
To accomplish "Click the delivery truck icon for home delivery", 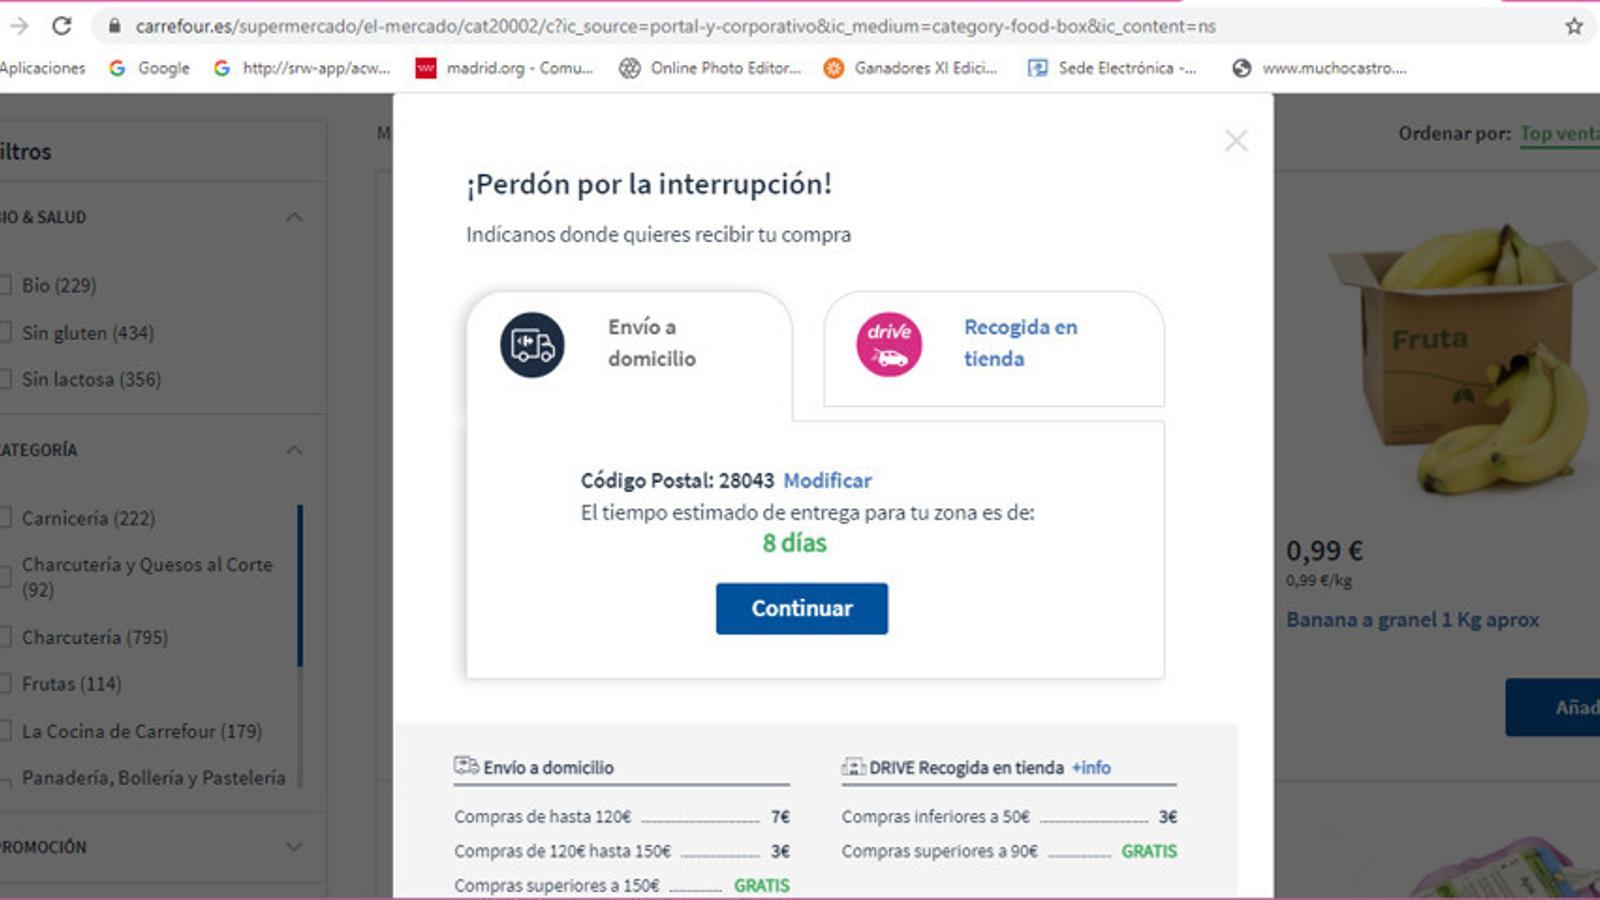I will coord(532,345).
